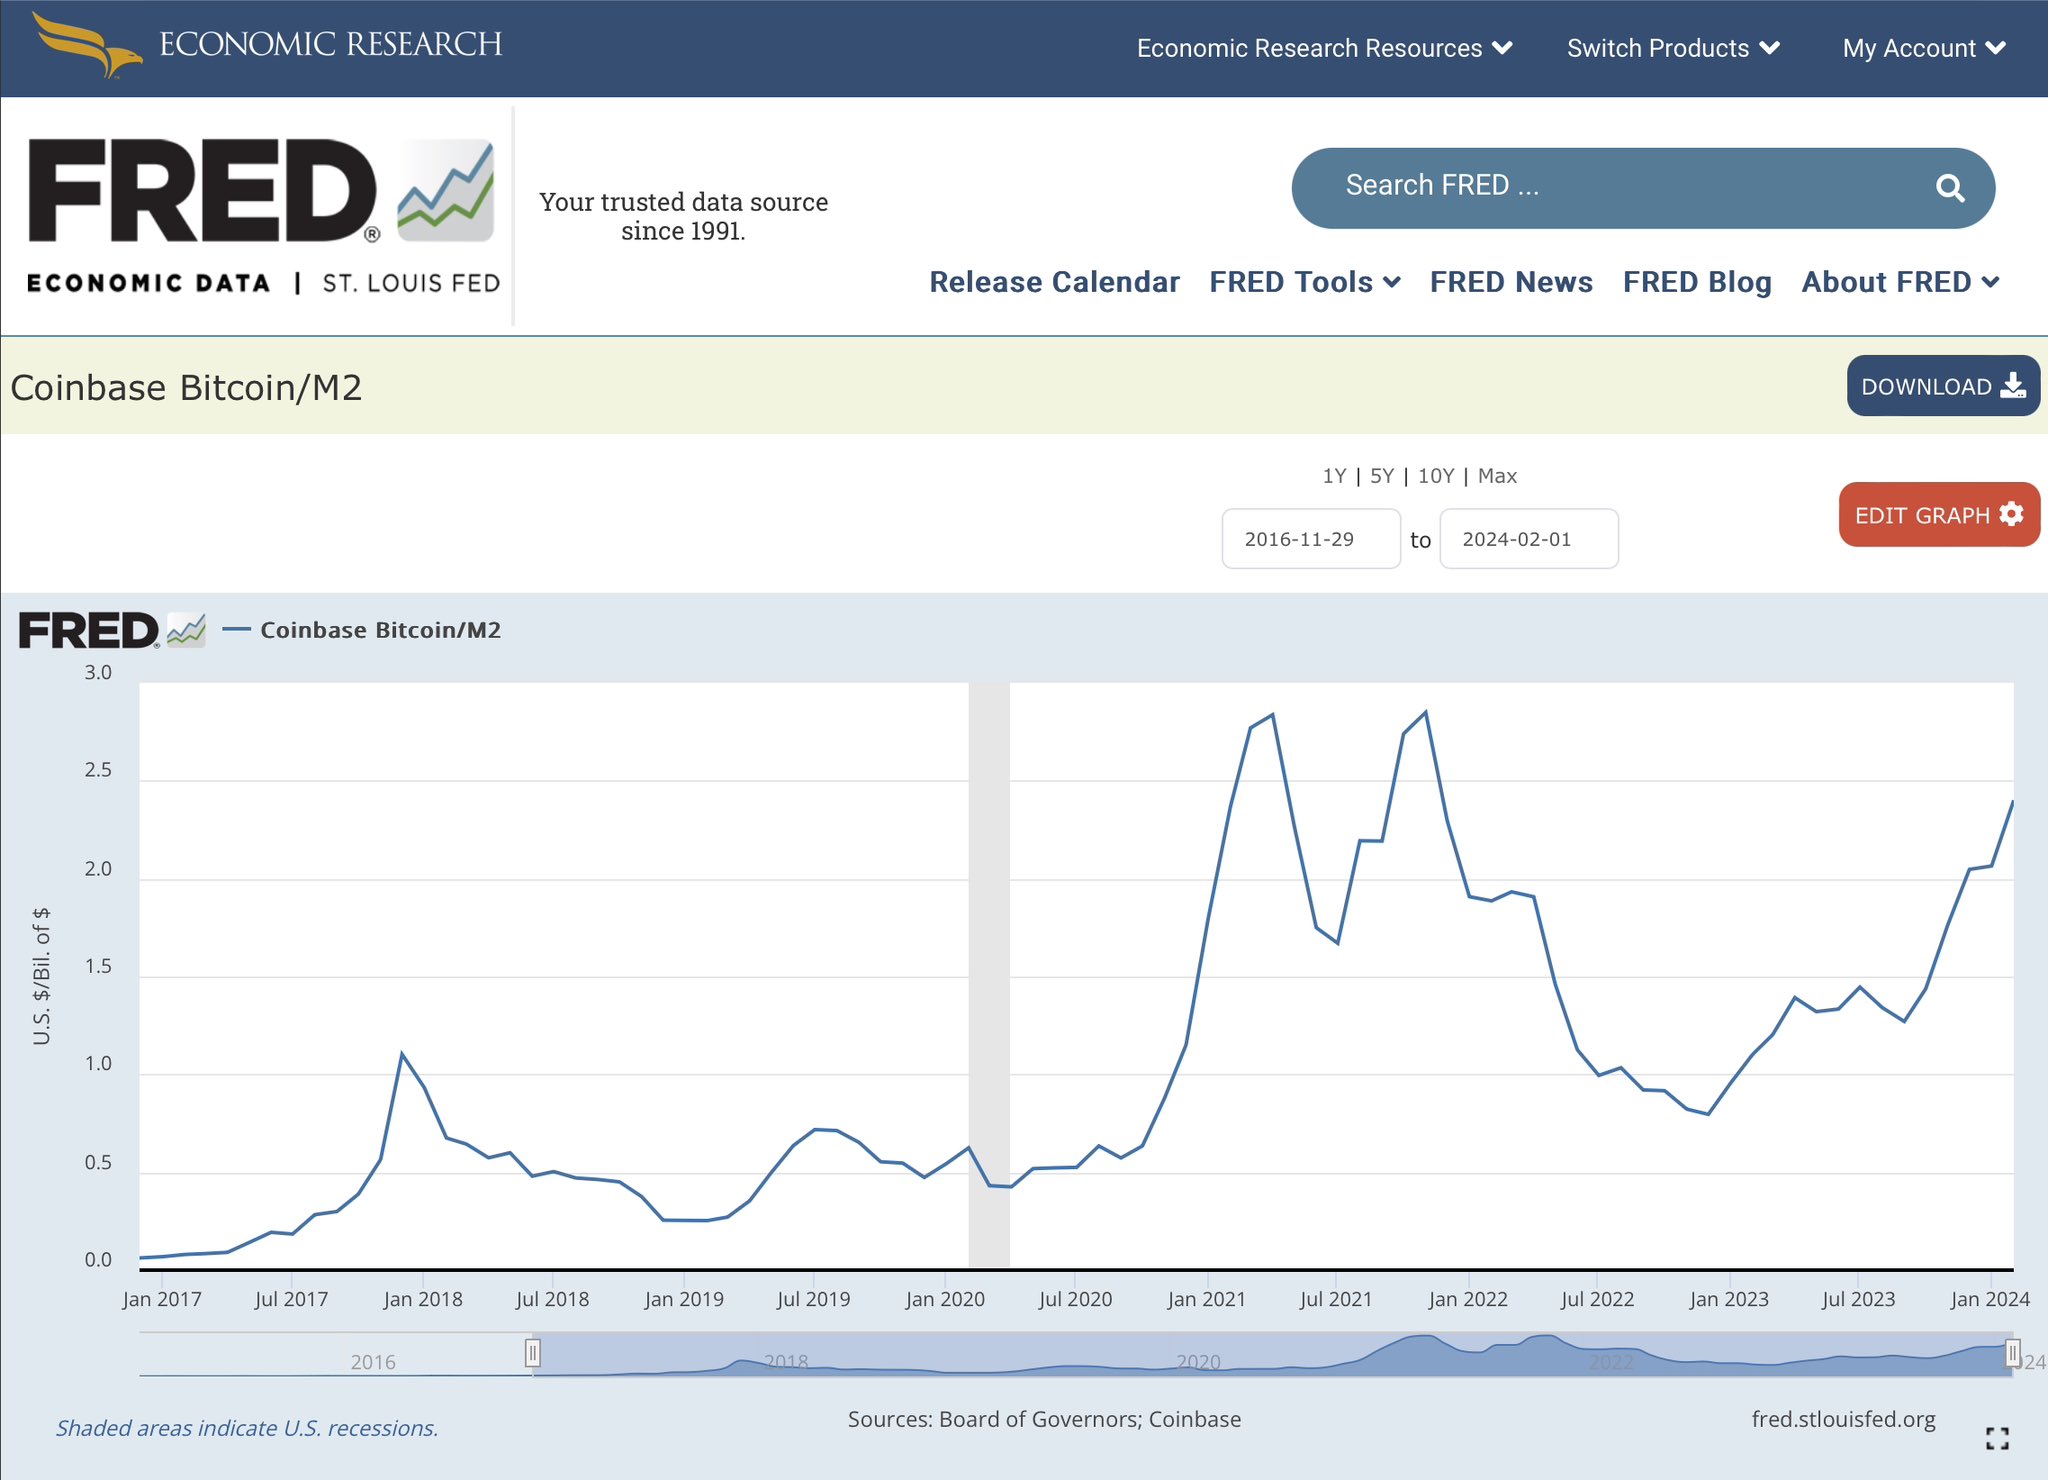Open the Switch Products dropdown
This screenshot has width=2048, height=1480.
pyautogui.click(x=1672, y=48)
